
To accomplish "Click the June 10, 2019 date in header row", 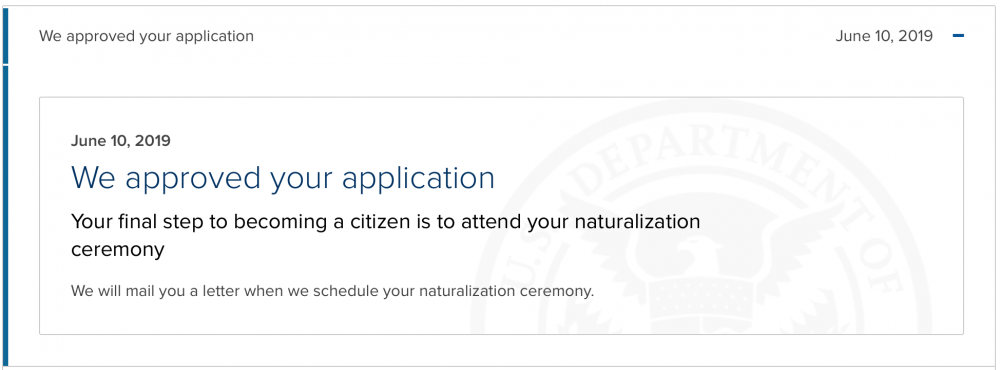I will 884,36.
